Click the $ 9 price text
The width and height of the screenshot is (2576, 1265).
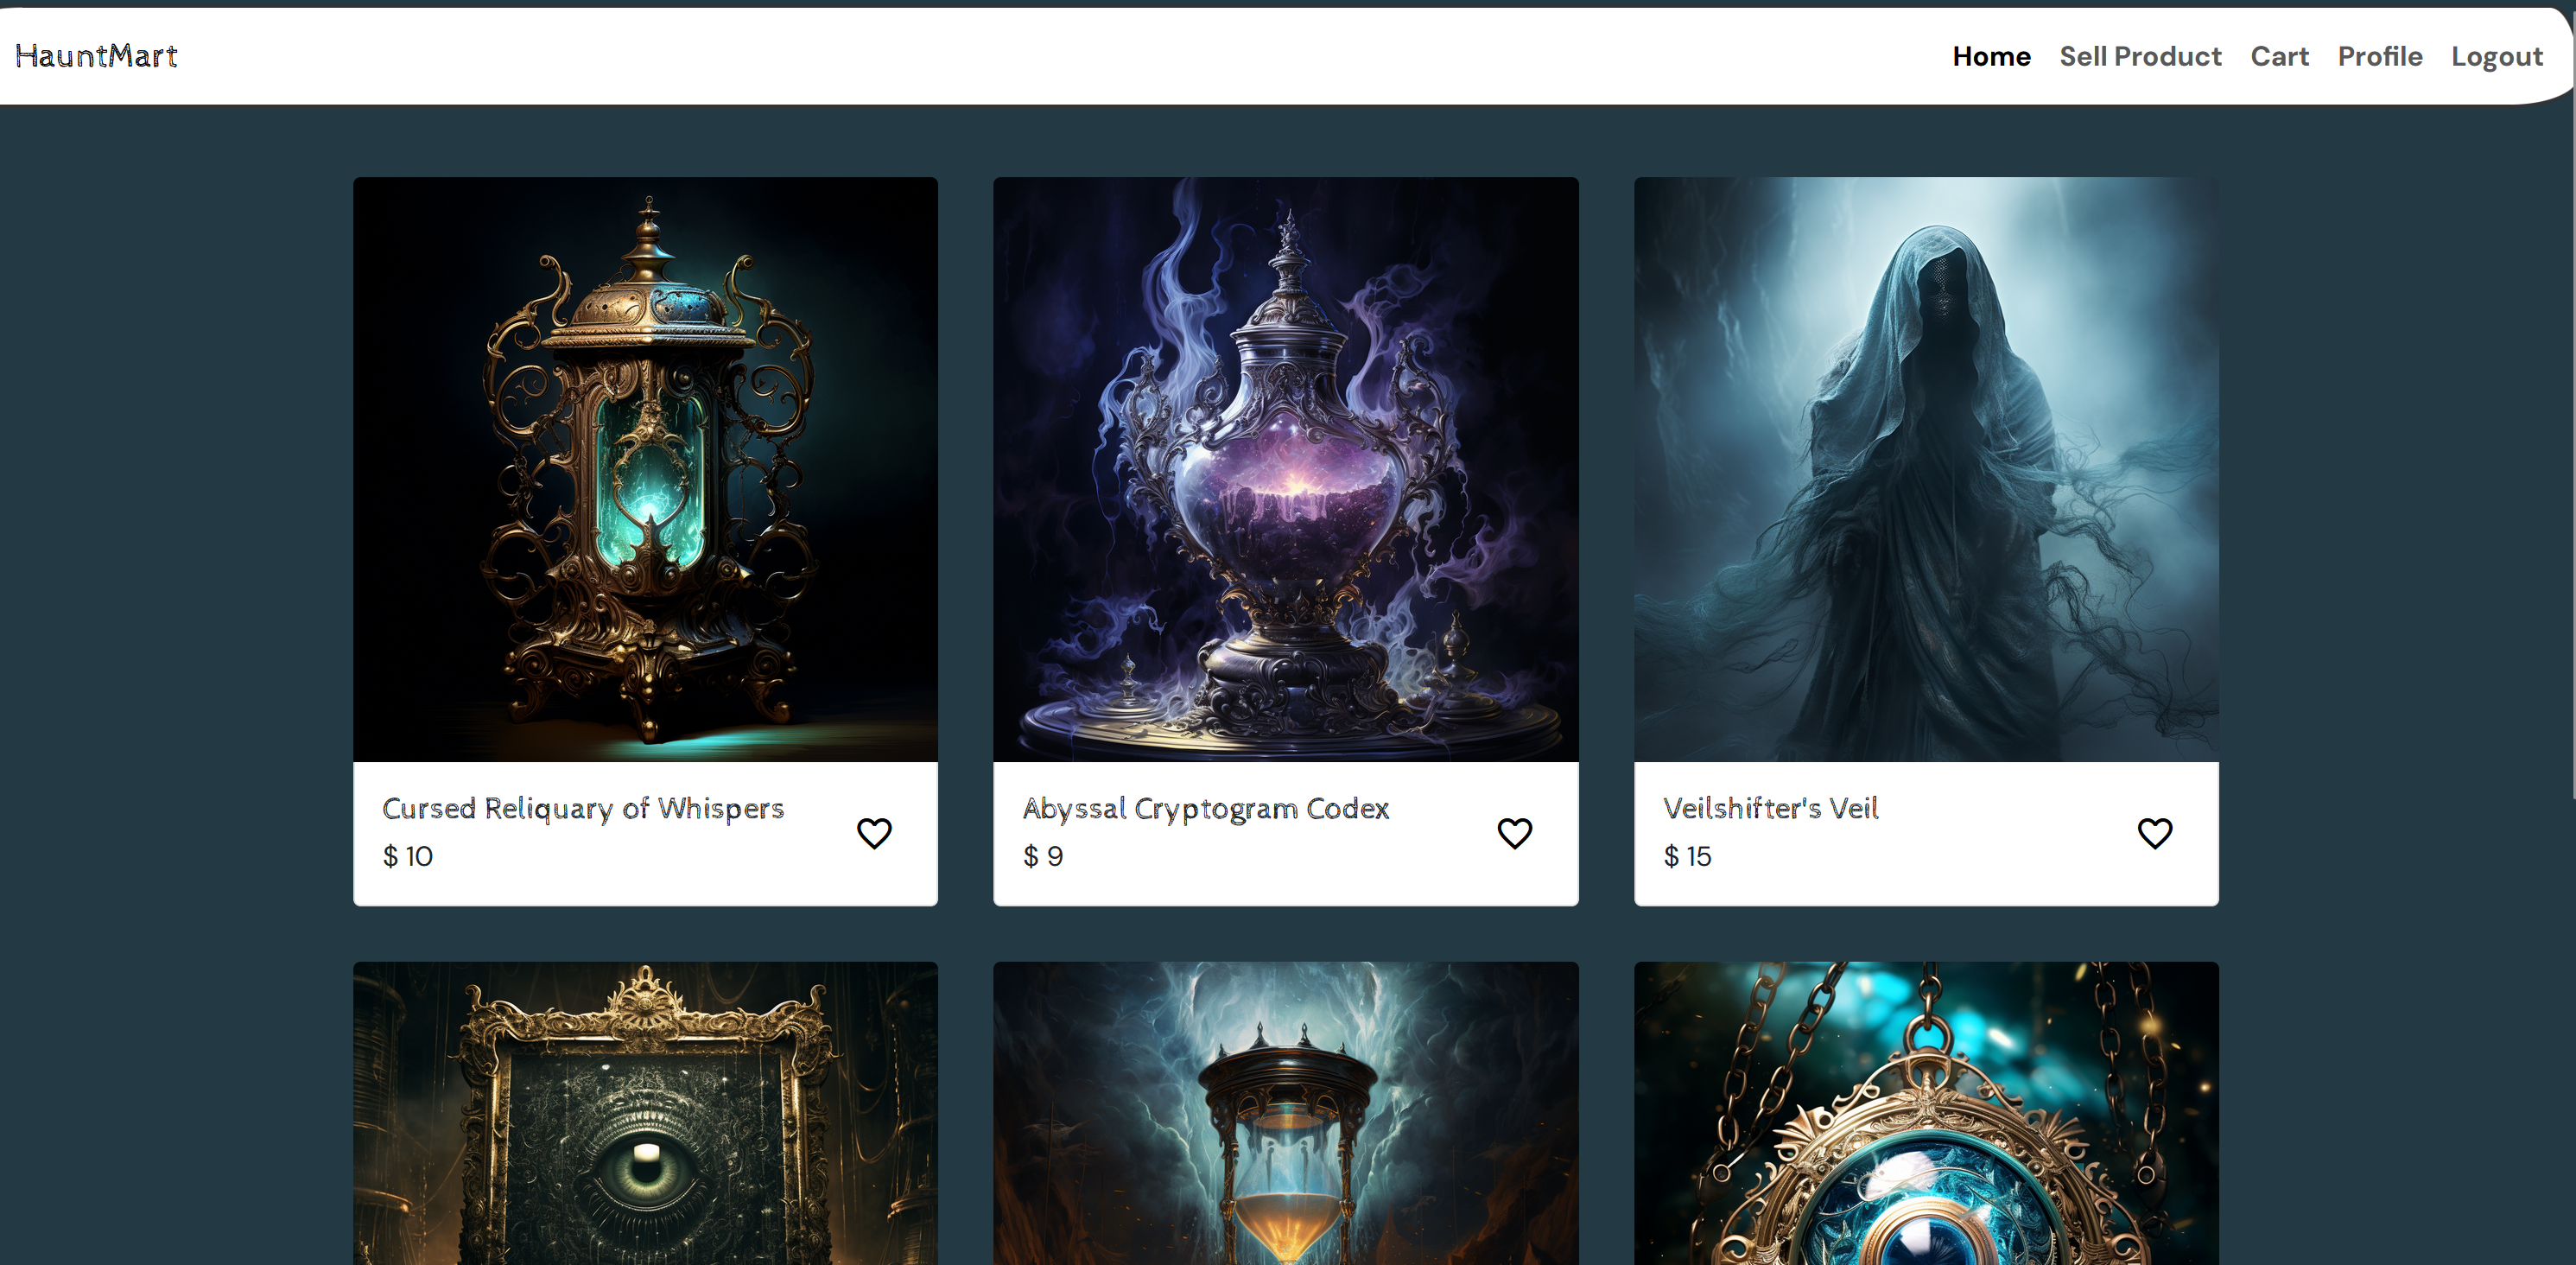point(1042,856)
